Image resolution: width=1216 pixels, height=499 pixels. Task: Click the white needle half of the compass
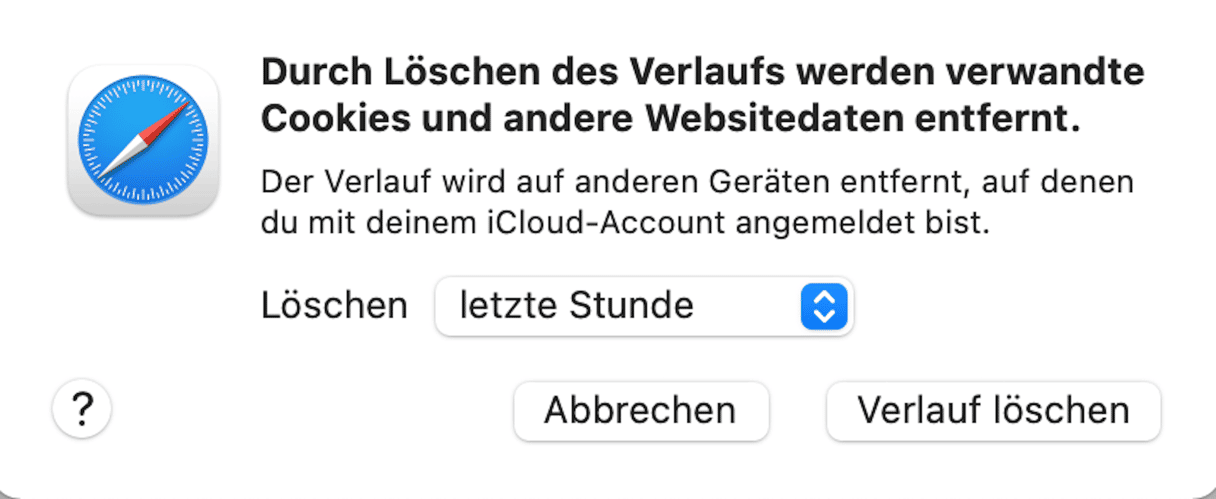point(120,161)
